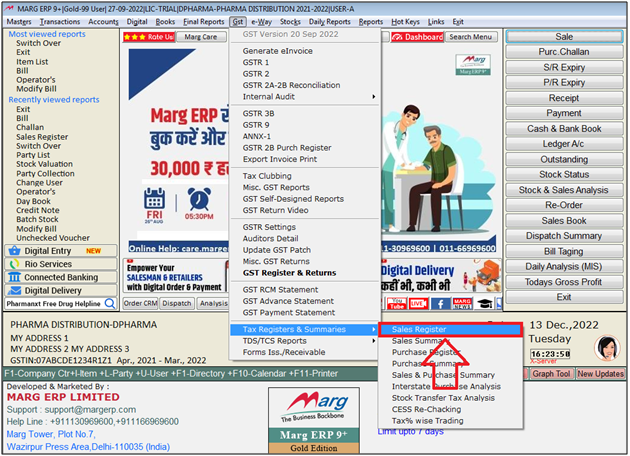Open Purc.Challan shortcut button

coord(564,52)
